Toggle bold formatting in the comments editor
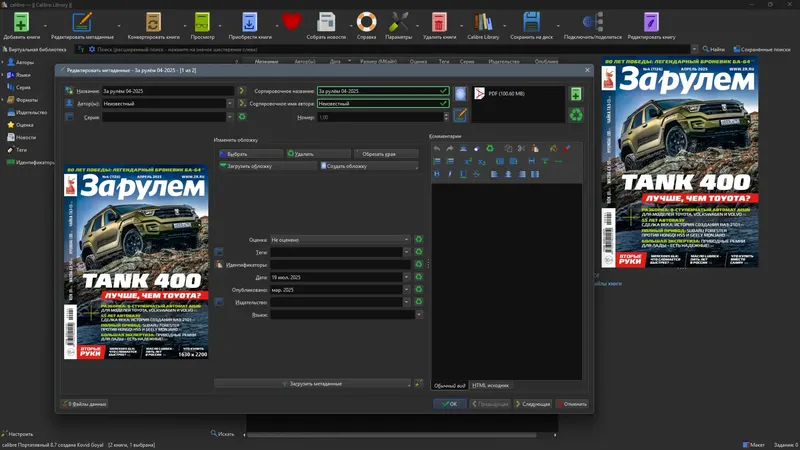Image resolution: width=800 pixels, height=450 pixels. (x=437, y=173)
